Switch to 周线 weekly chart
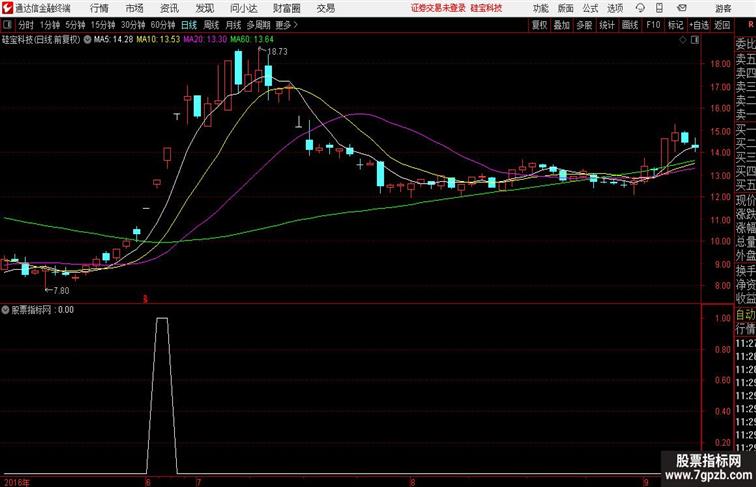756x487 pixels. (211, 25)
